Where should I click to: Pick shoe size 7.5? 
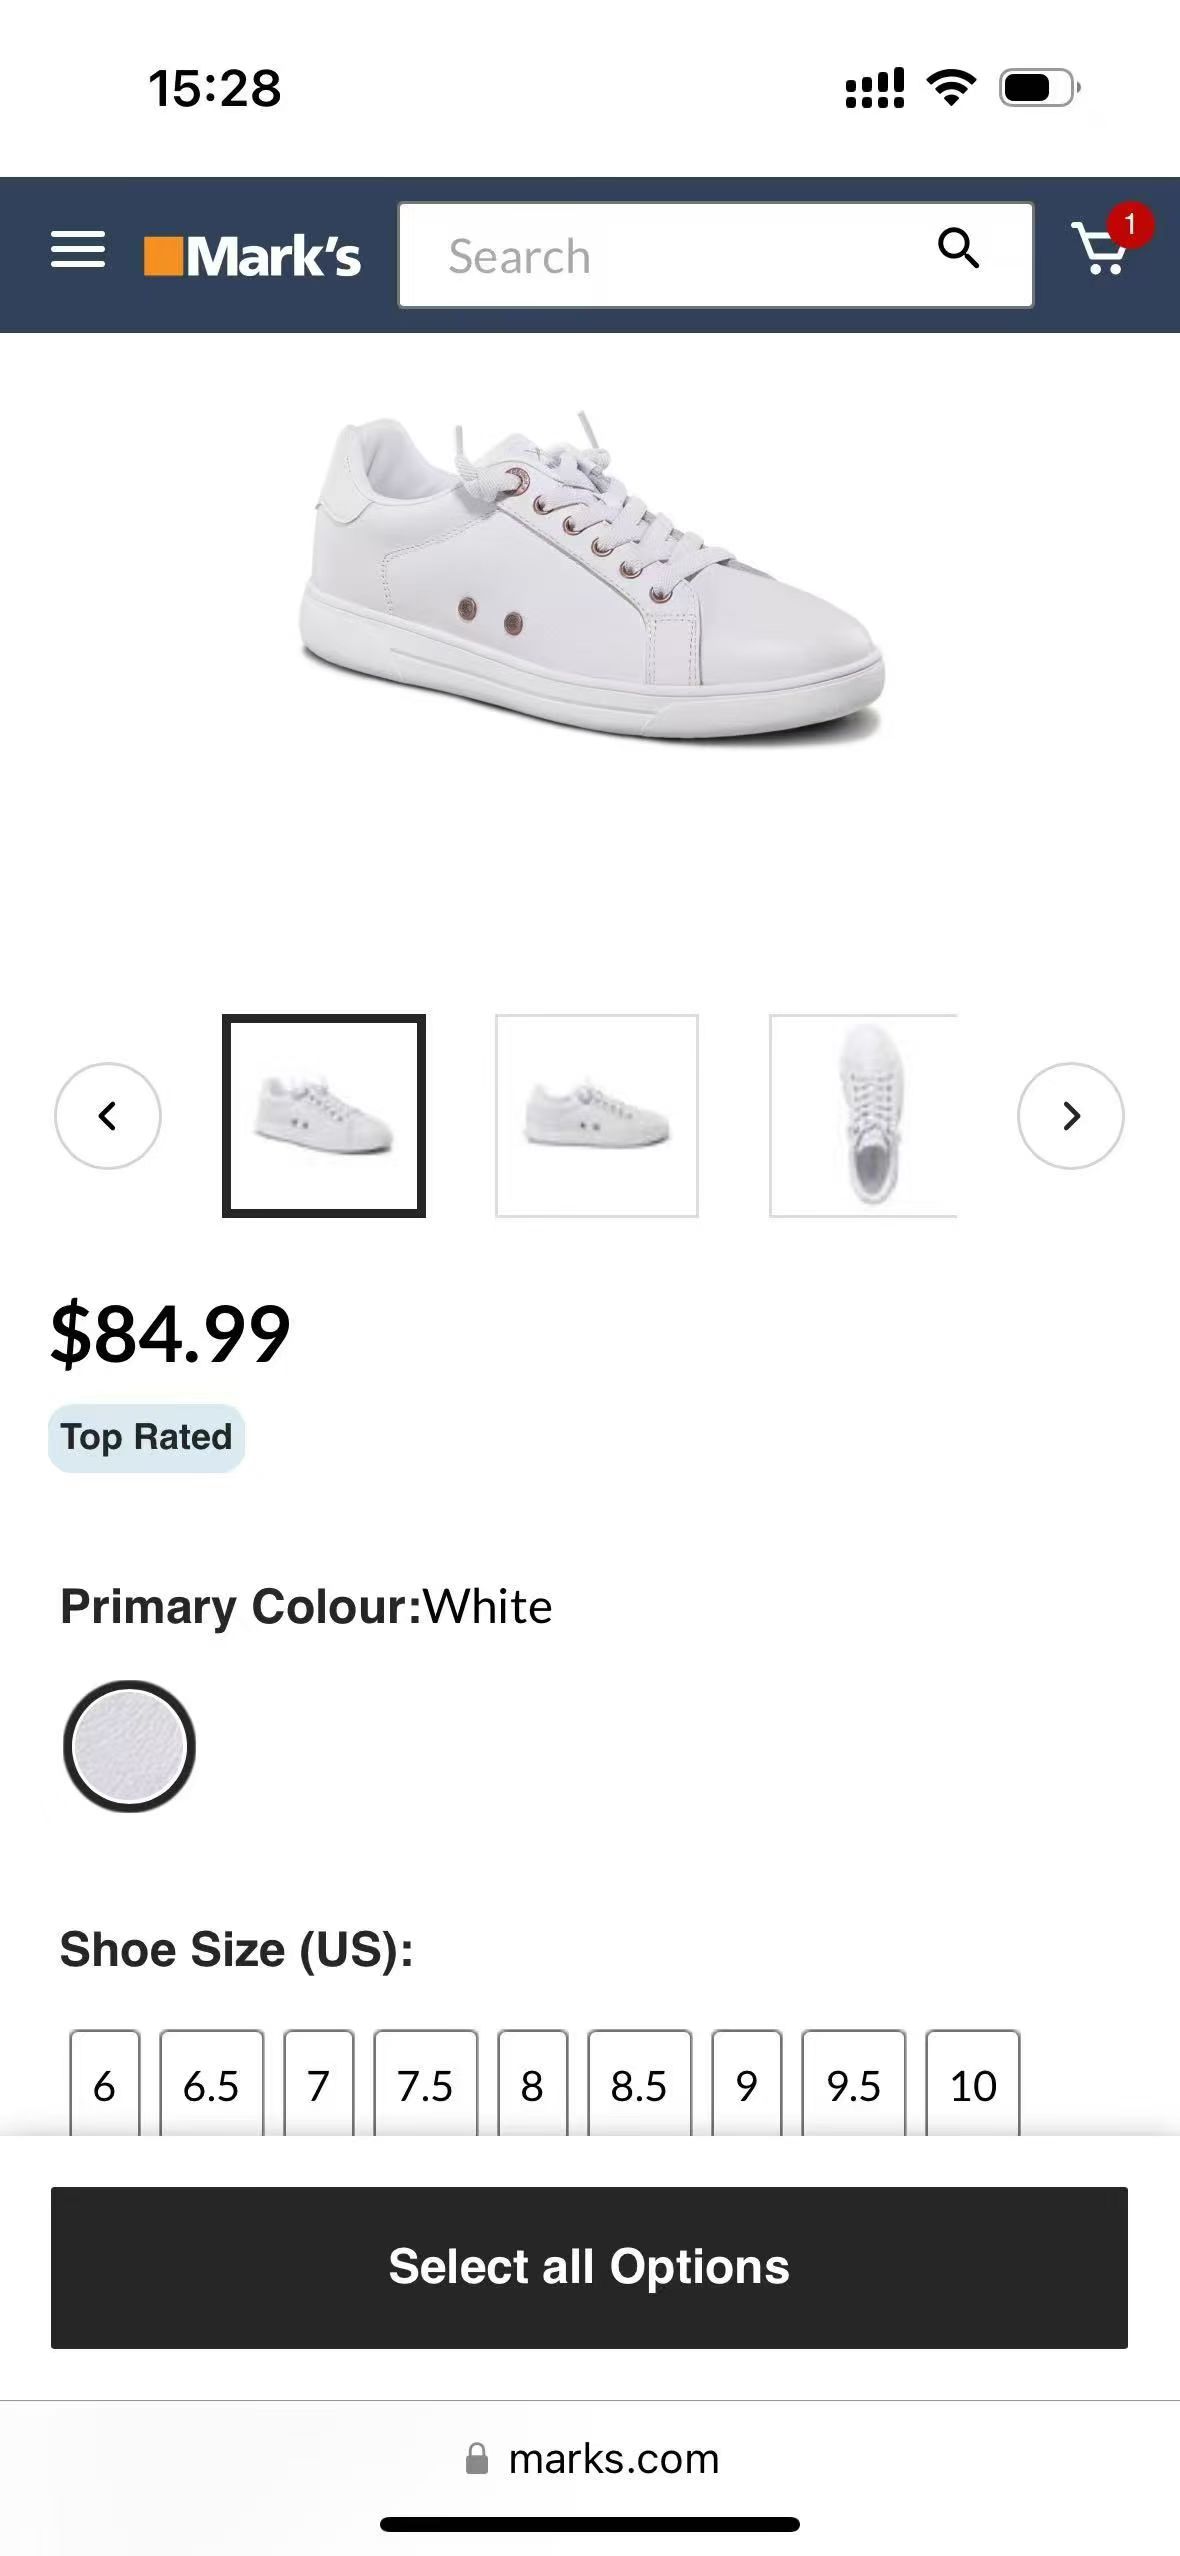[x=425, y=2086]
